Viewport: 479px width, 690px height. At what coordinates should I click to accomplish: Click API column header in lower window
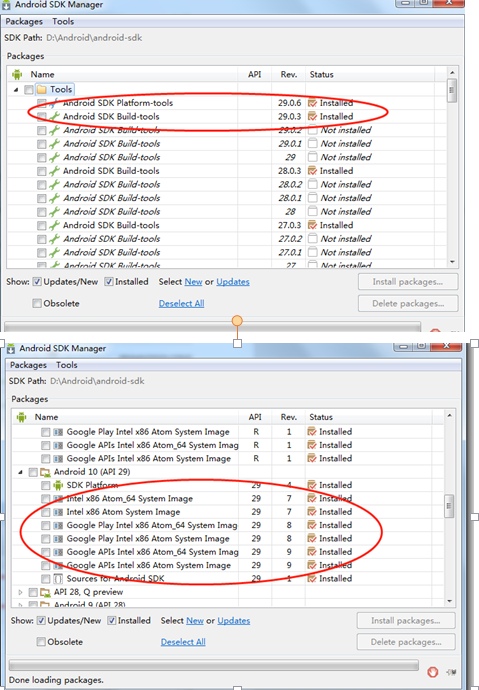coord(255,417)
